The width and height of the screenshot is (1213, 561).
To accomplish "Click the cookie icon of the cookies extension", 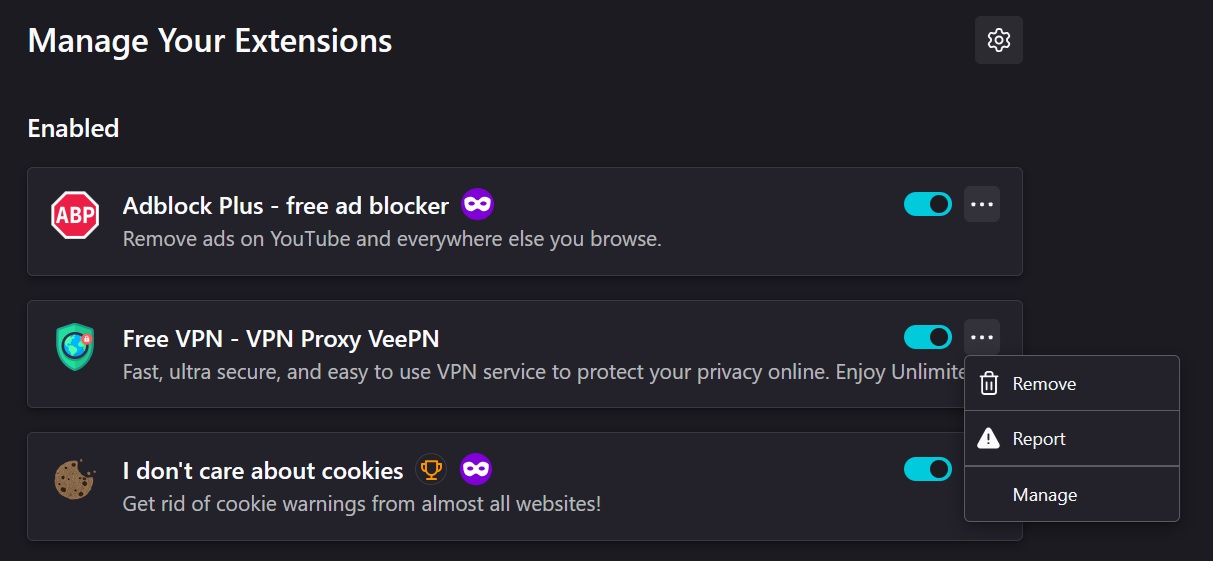I will pos(75,480).
